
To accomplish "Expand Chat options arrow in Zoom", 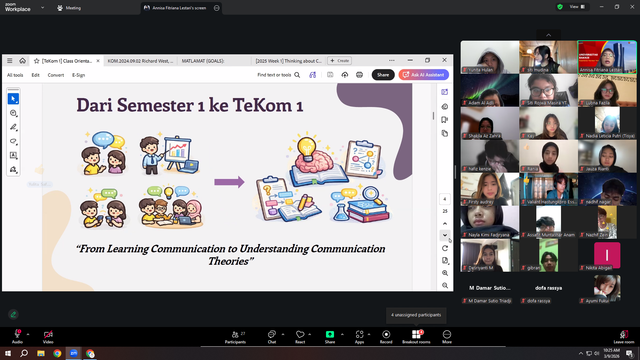I will [283, 334].
